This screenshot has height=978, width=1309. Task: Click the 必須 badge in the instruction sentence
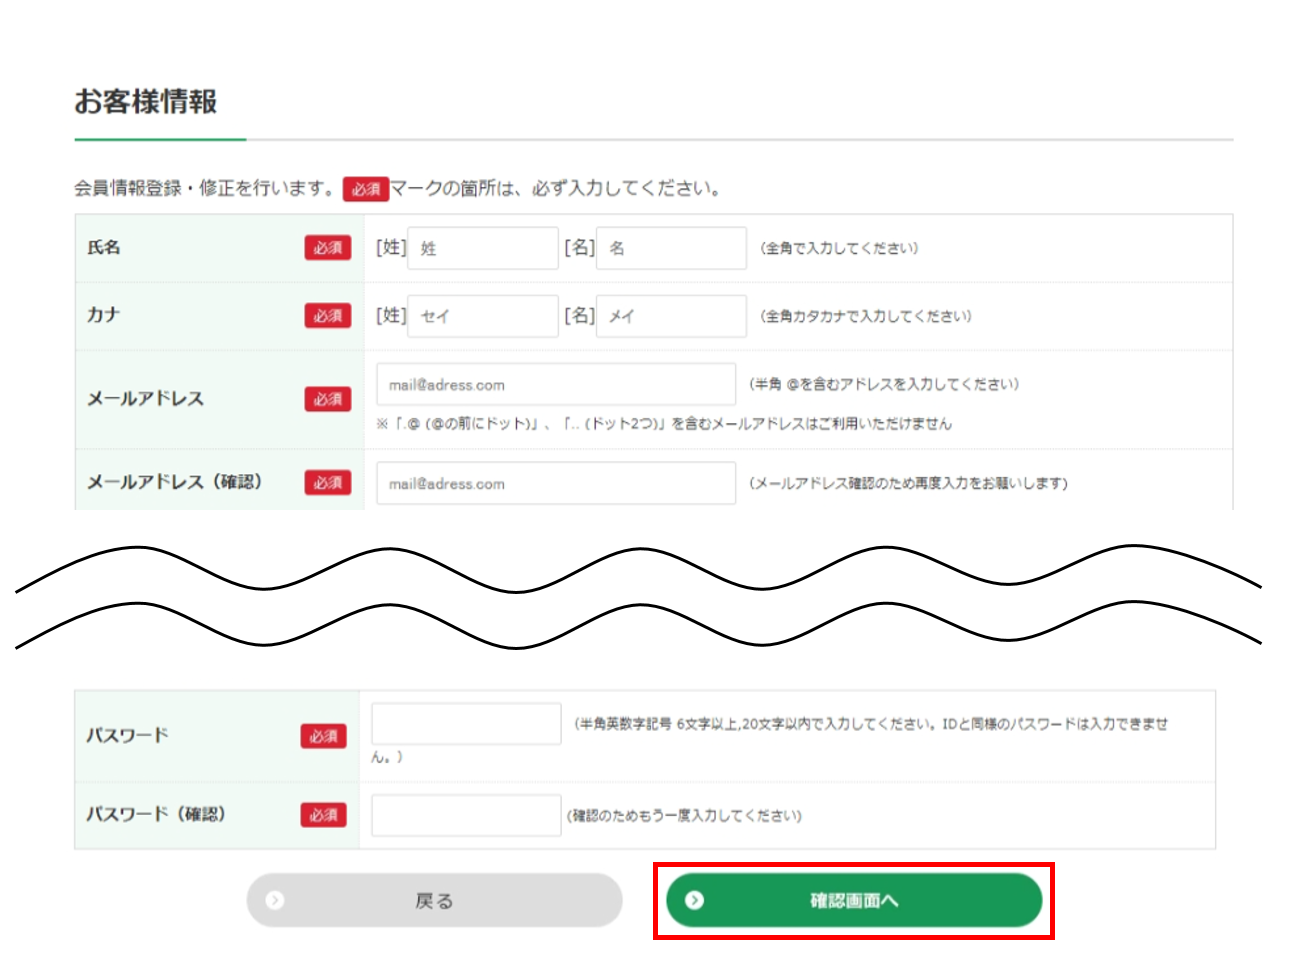[365, 189]
